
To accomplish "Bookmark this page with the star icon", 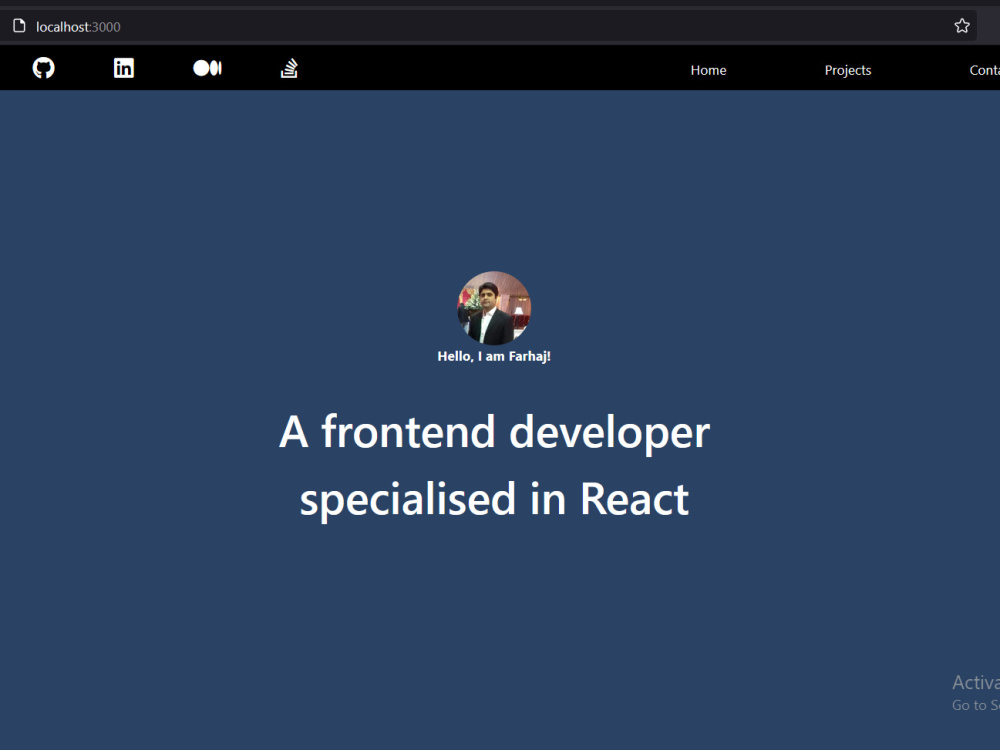I will pos(962,26).
